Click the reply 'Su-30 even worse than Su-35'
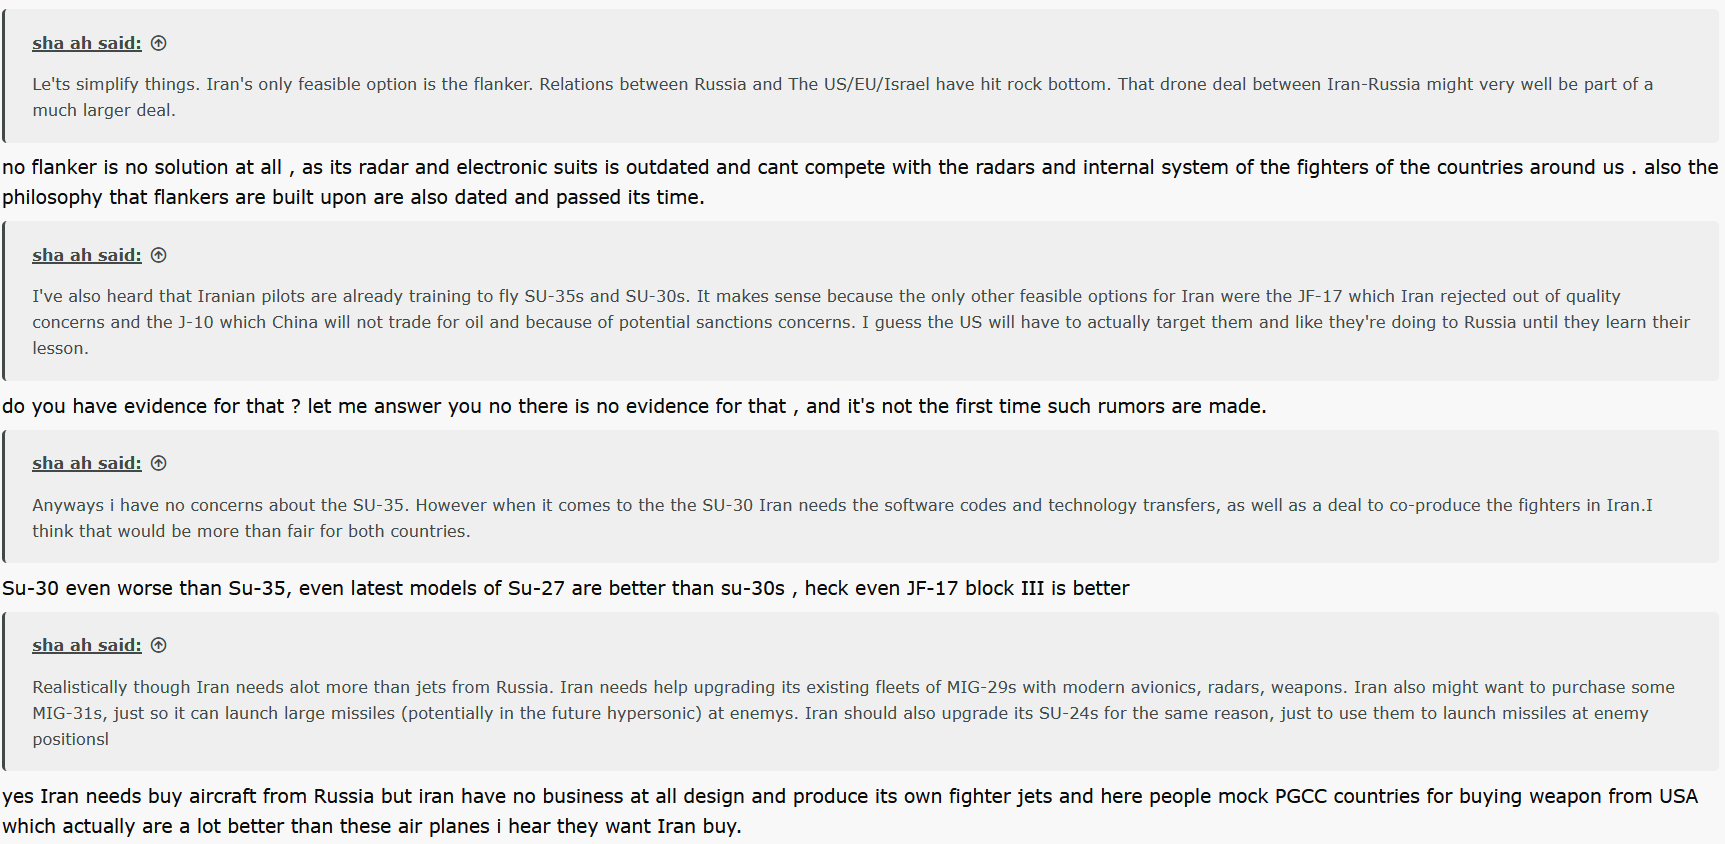This screenshot has width=1725, height=844. pos(565,588)
